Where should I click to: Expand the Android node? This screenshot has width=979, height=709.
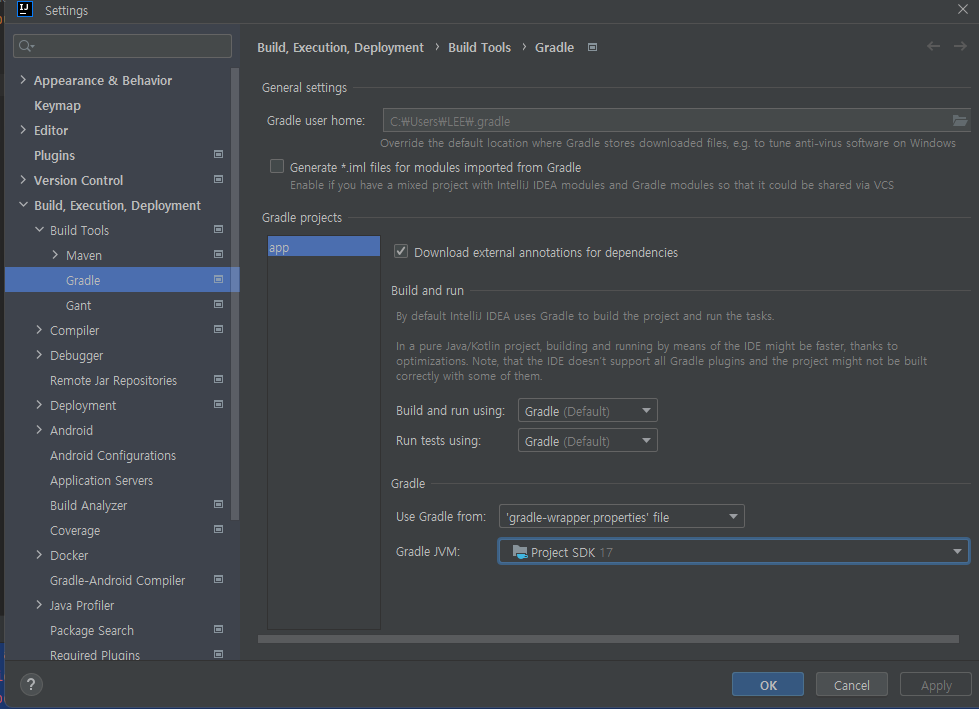(x=39, y=429)
